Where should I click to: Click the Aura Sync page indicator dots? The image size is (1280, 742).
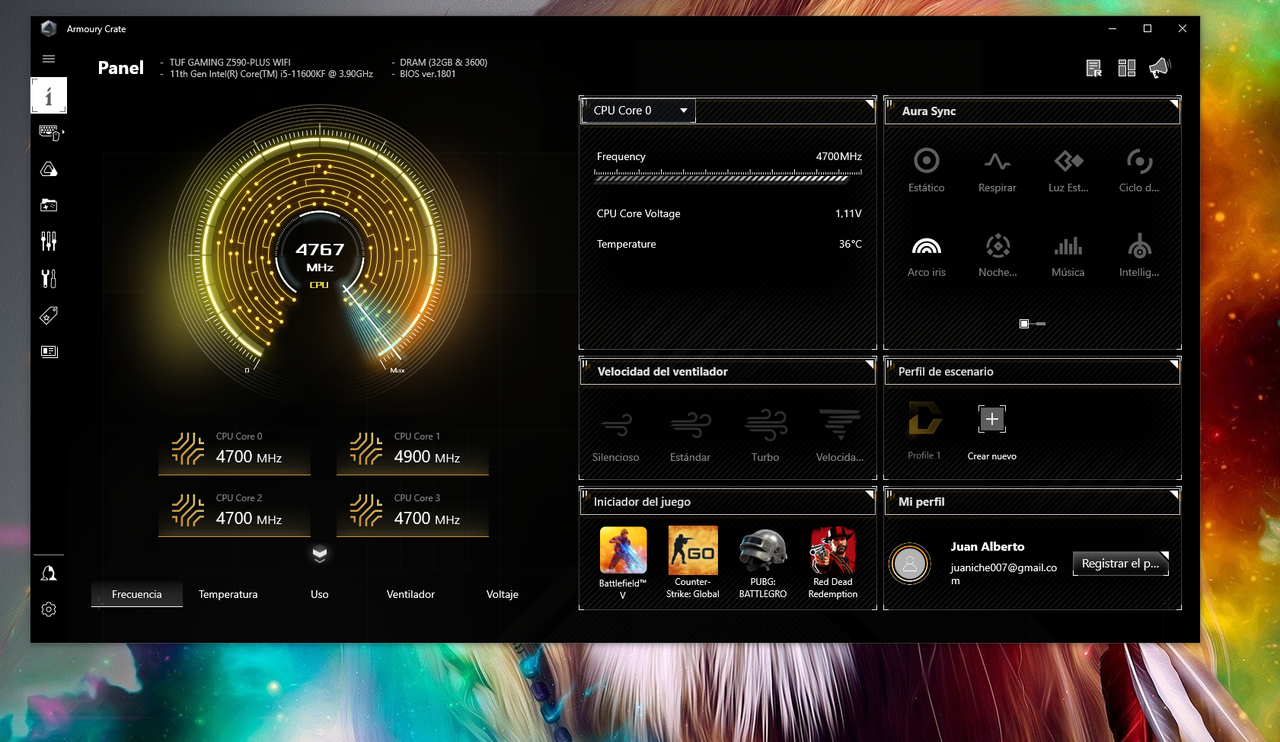click(1032, 324)
